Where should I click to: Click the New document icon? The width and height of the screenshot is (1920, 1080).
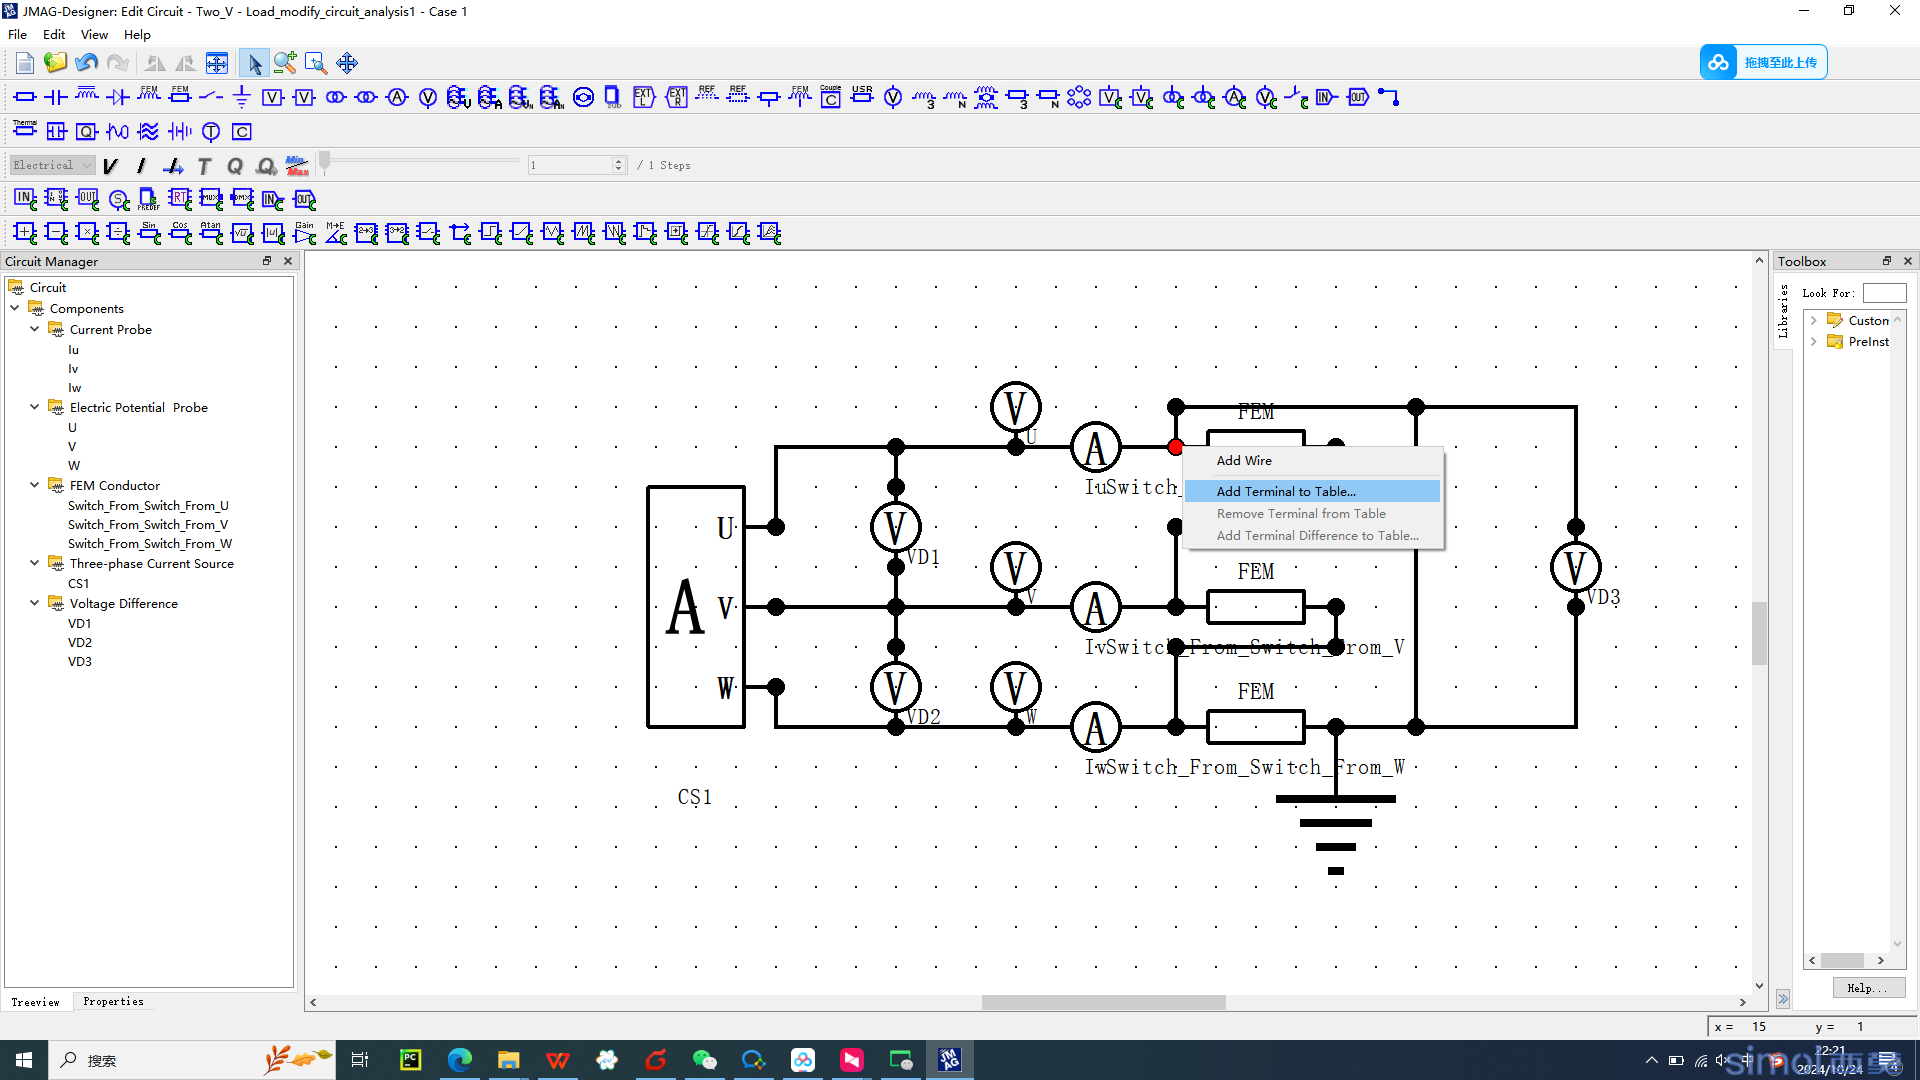[25, 63]
